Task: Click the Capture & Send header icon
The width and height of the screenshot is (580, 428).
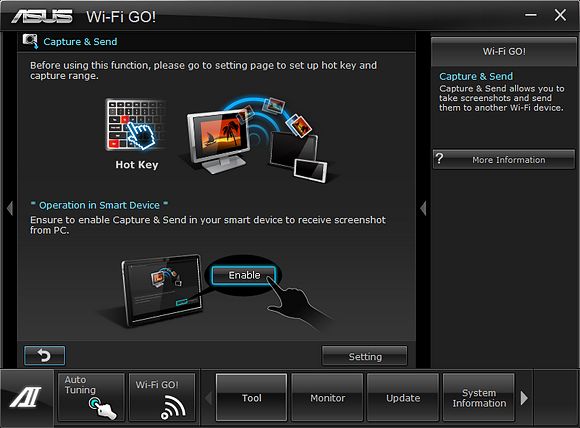Action: tap(30, 41)
